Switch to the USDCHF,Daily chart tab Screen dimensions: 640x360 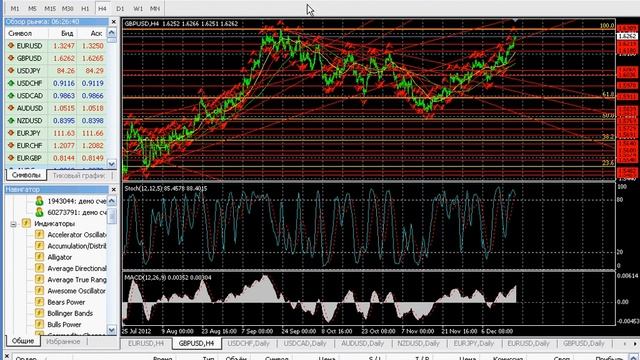(248, 343)
